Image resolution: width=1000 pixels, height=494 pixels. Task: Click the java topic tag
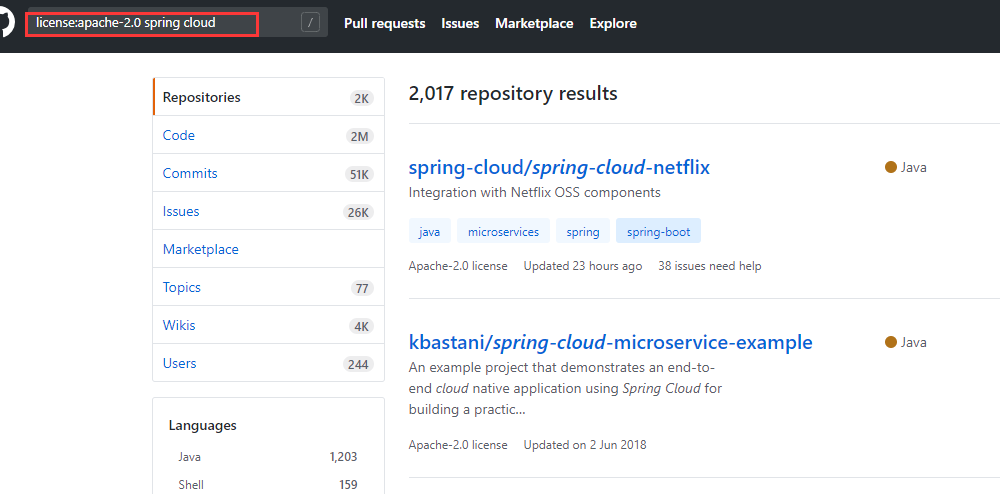[x=430, y=232]
